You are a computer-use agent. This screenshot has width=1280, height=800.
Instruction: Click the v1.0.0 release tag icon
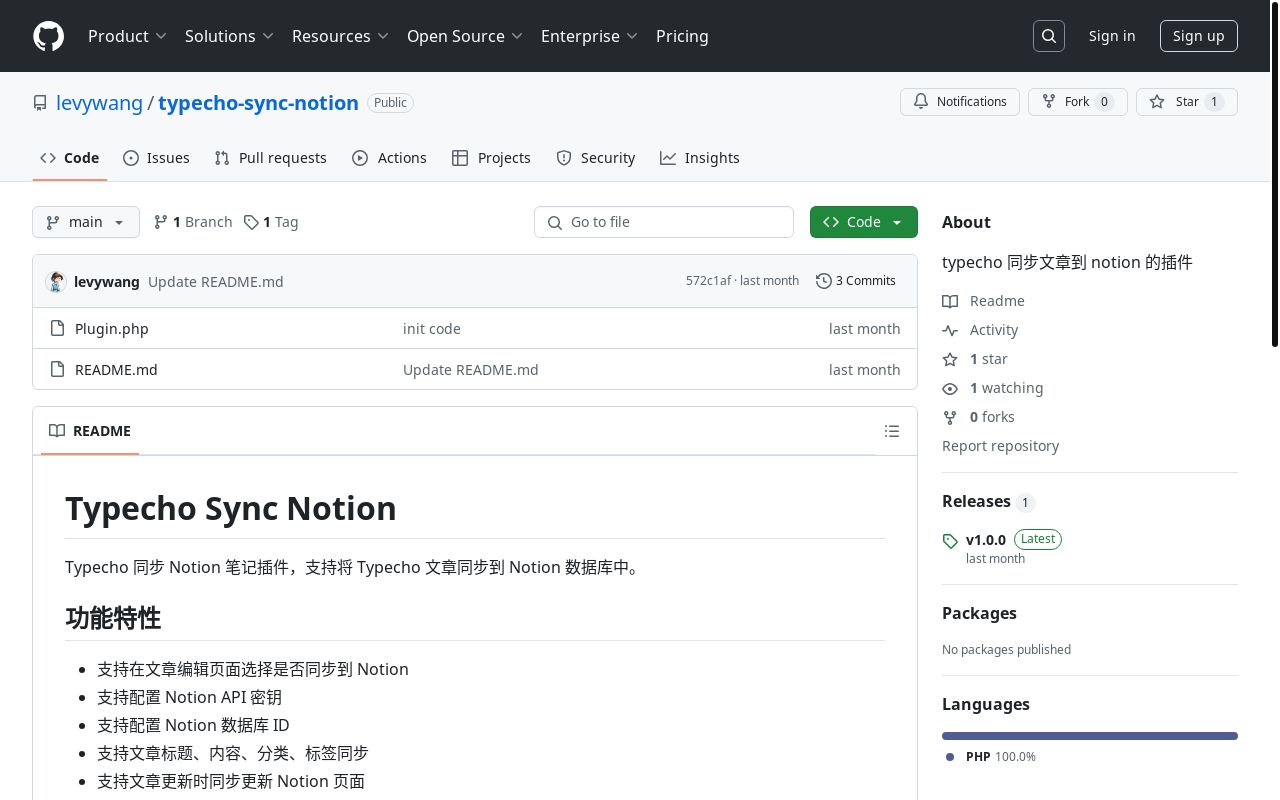[950, 541]
